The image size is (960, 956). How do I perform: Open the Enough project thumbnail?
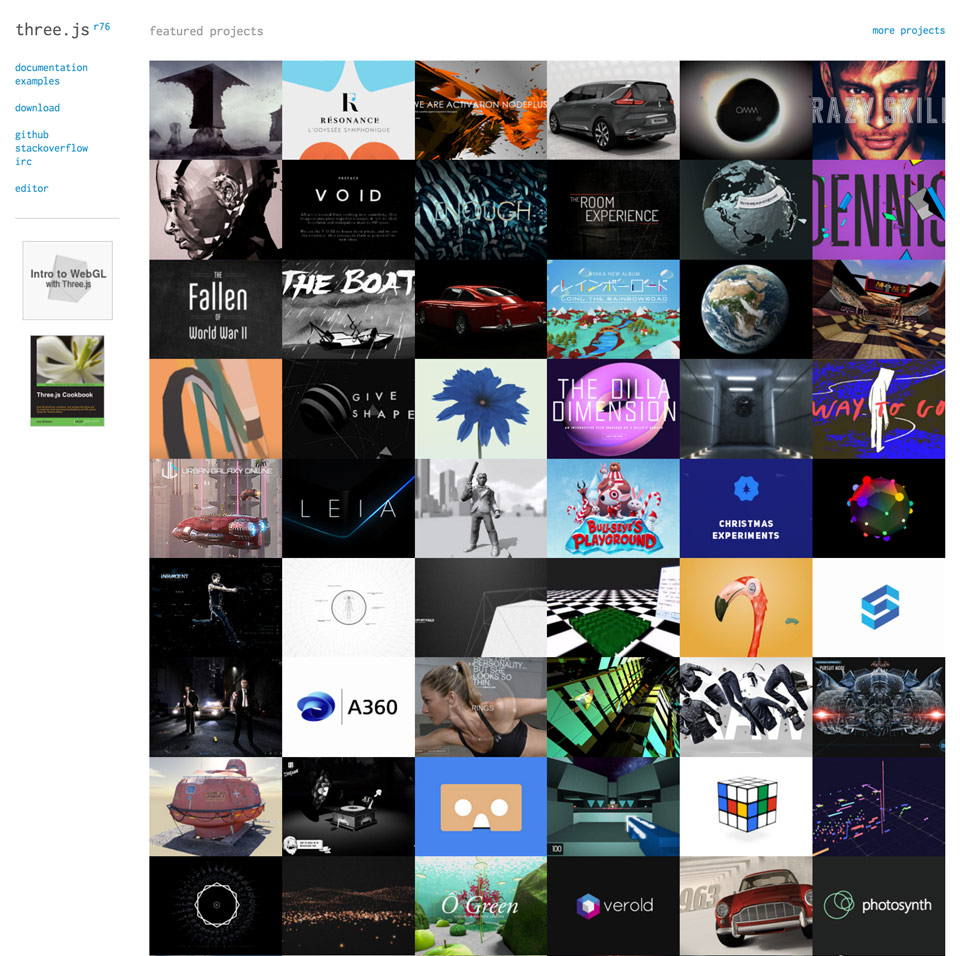point(481,210)
